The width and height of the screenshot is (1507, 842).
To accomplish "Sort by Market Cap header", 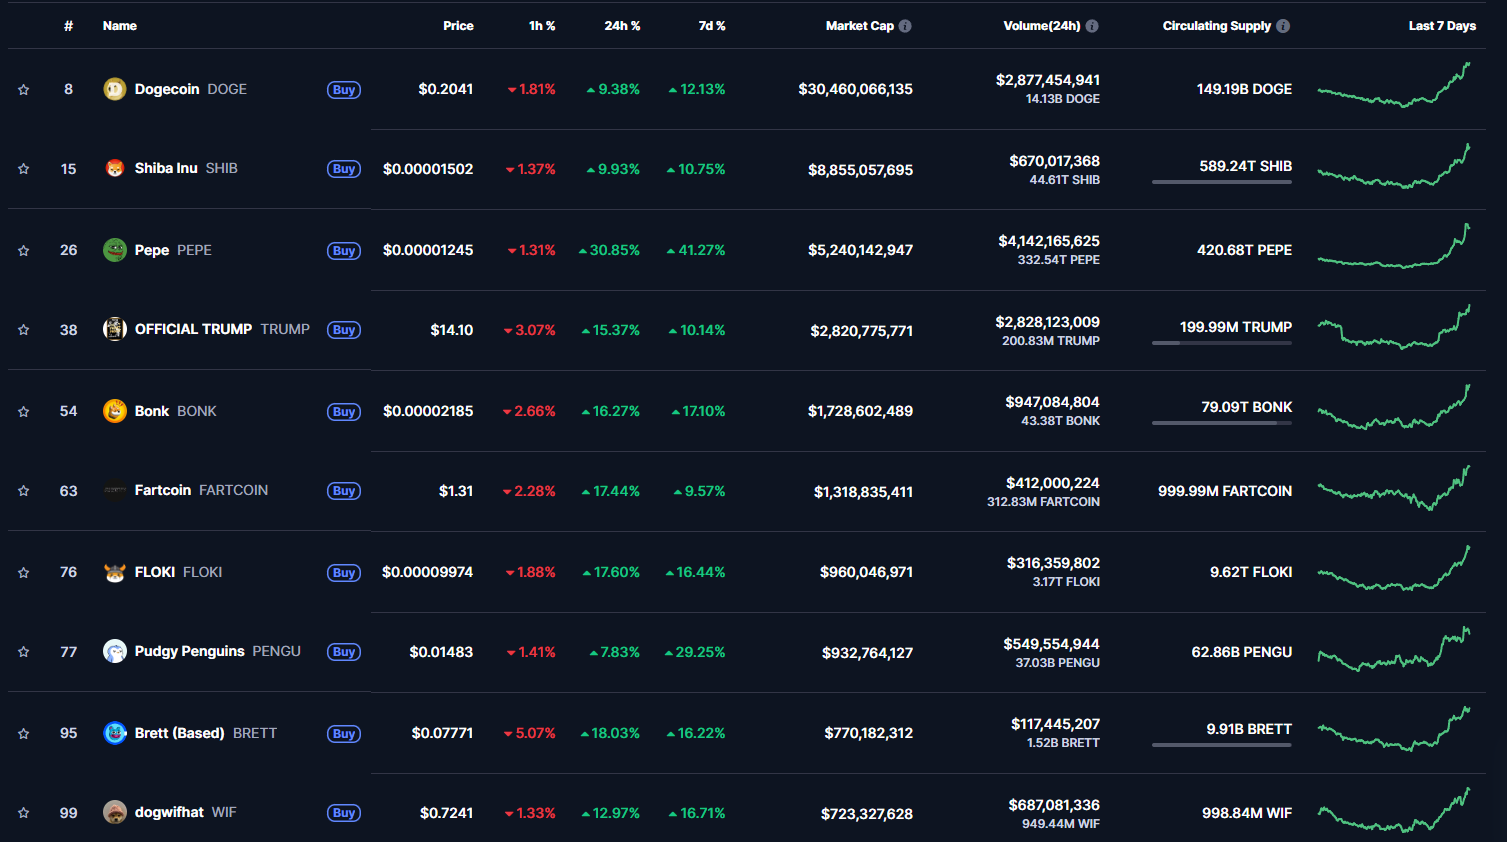I will point(860,26).
